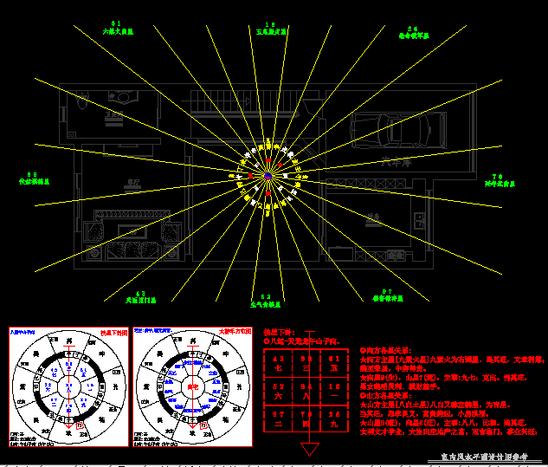
Task: Select the red center text in right compass chart
Action: coord(193,387)
